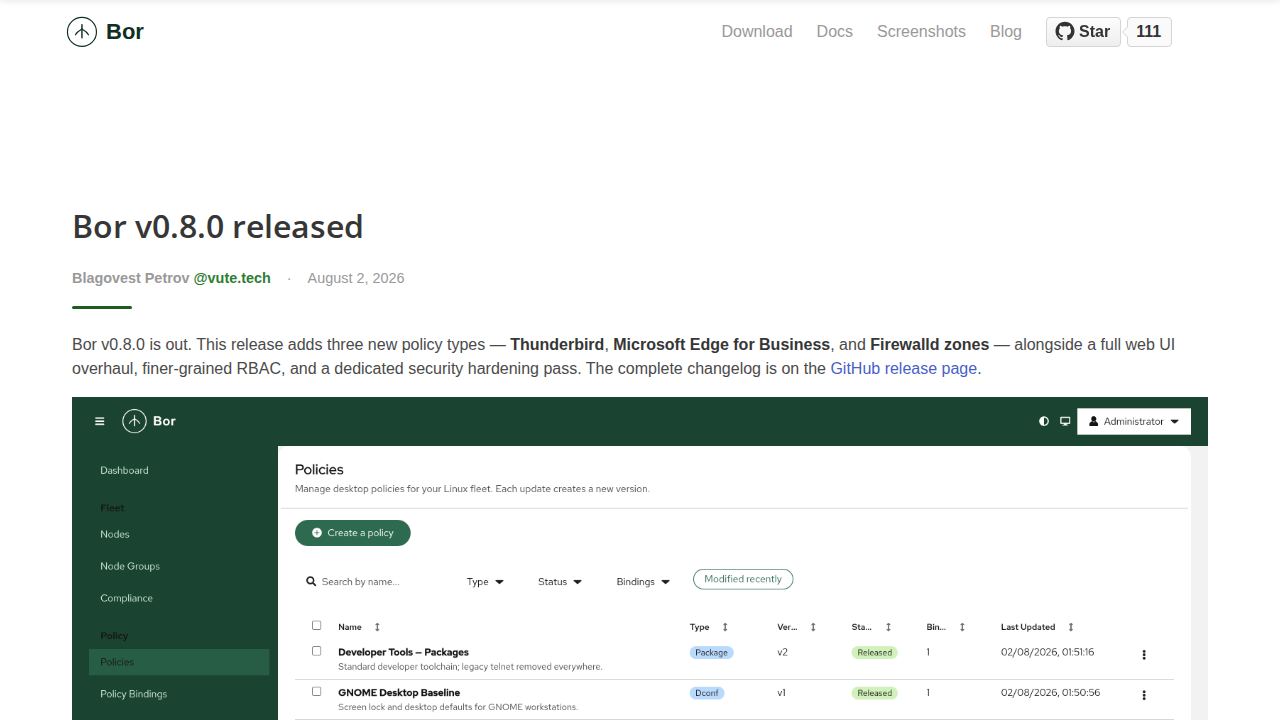Sort the table by Type column arrows
Screen dimensions: 1280x720
(x=725, y=627)
